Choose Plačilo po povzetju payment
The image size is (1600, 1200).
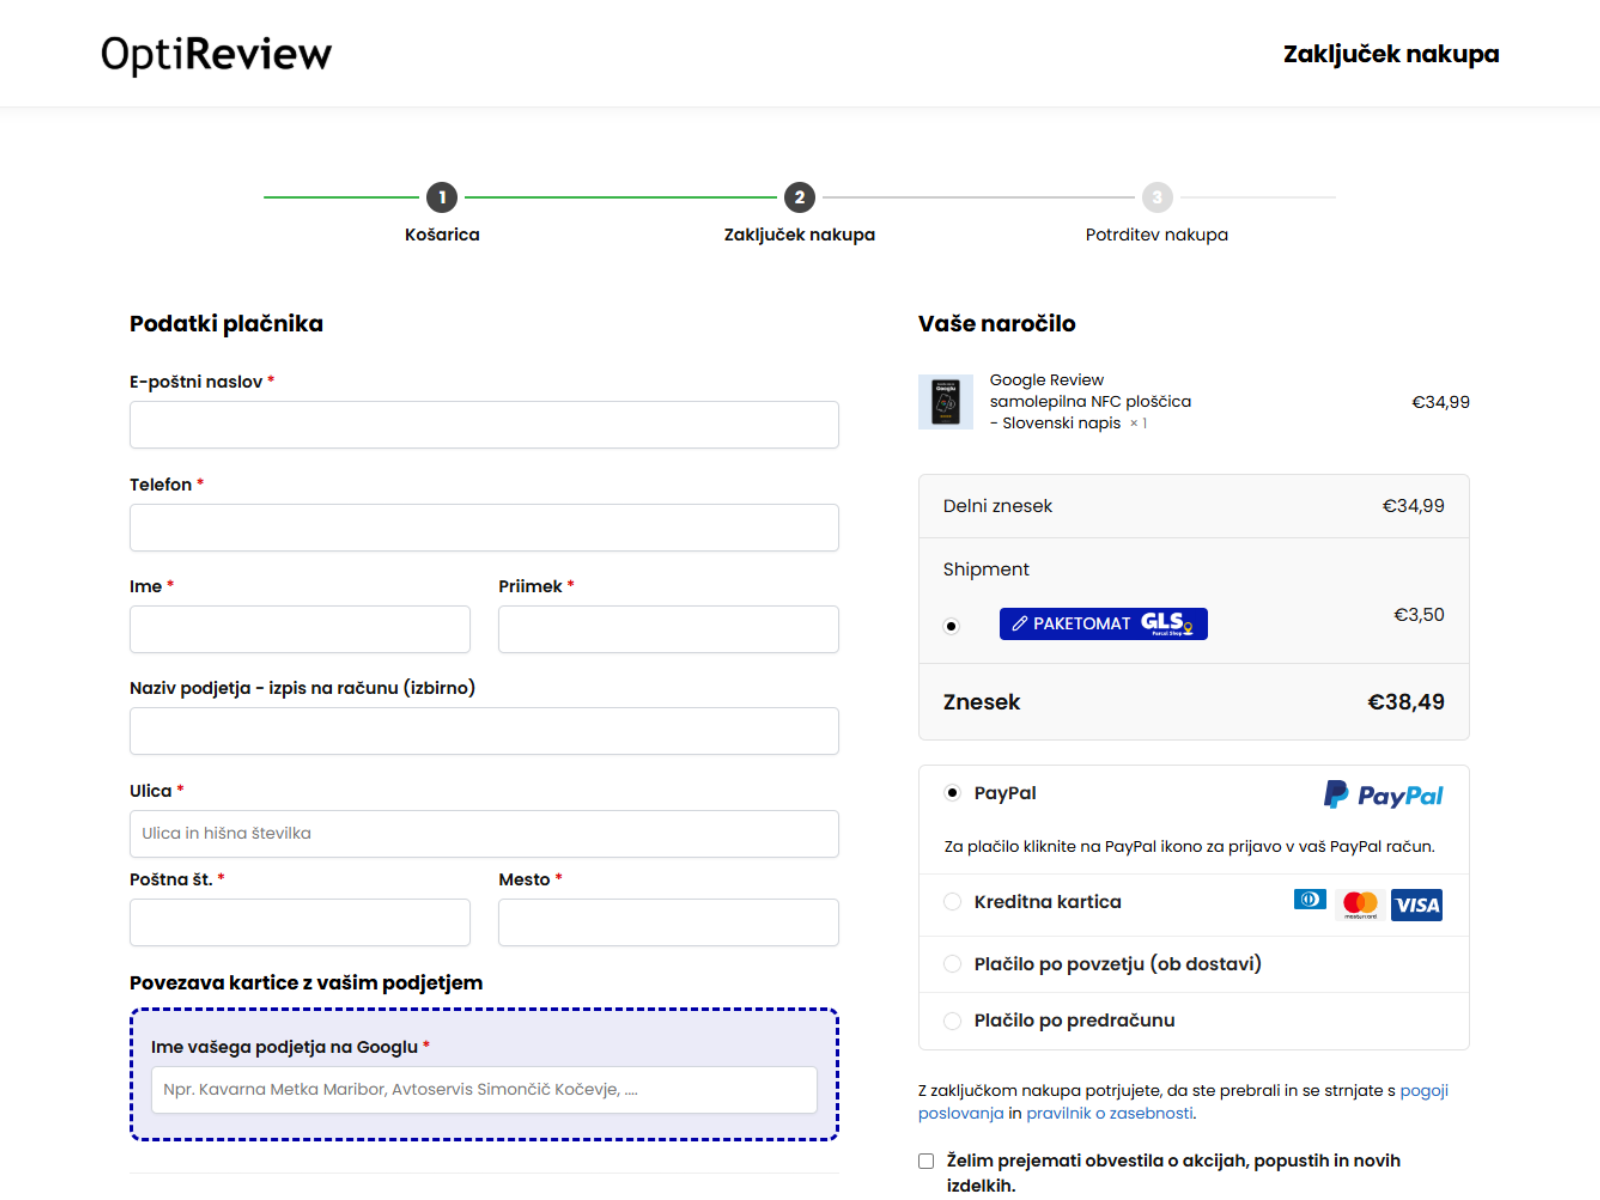coord(952,964)
